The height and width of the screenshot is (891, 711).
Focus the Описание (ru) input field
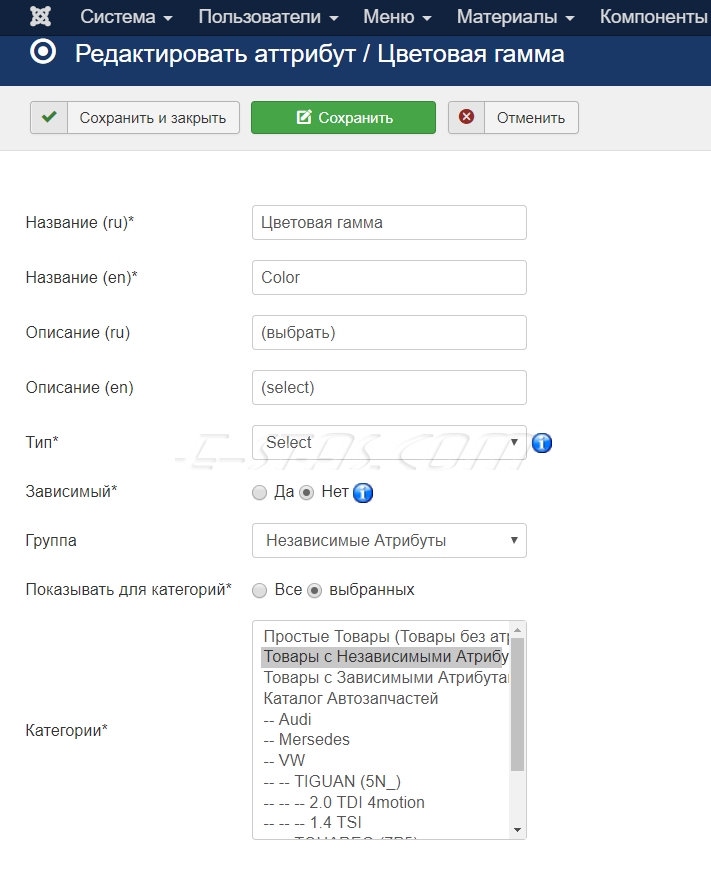(389, 332)
